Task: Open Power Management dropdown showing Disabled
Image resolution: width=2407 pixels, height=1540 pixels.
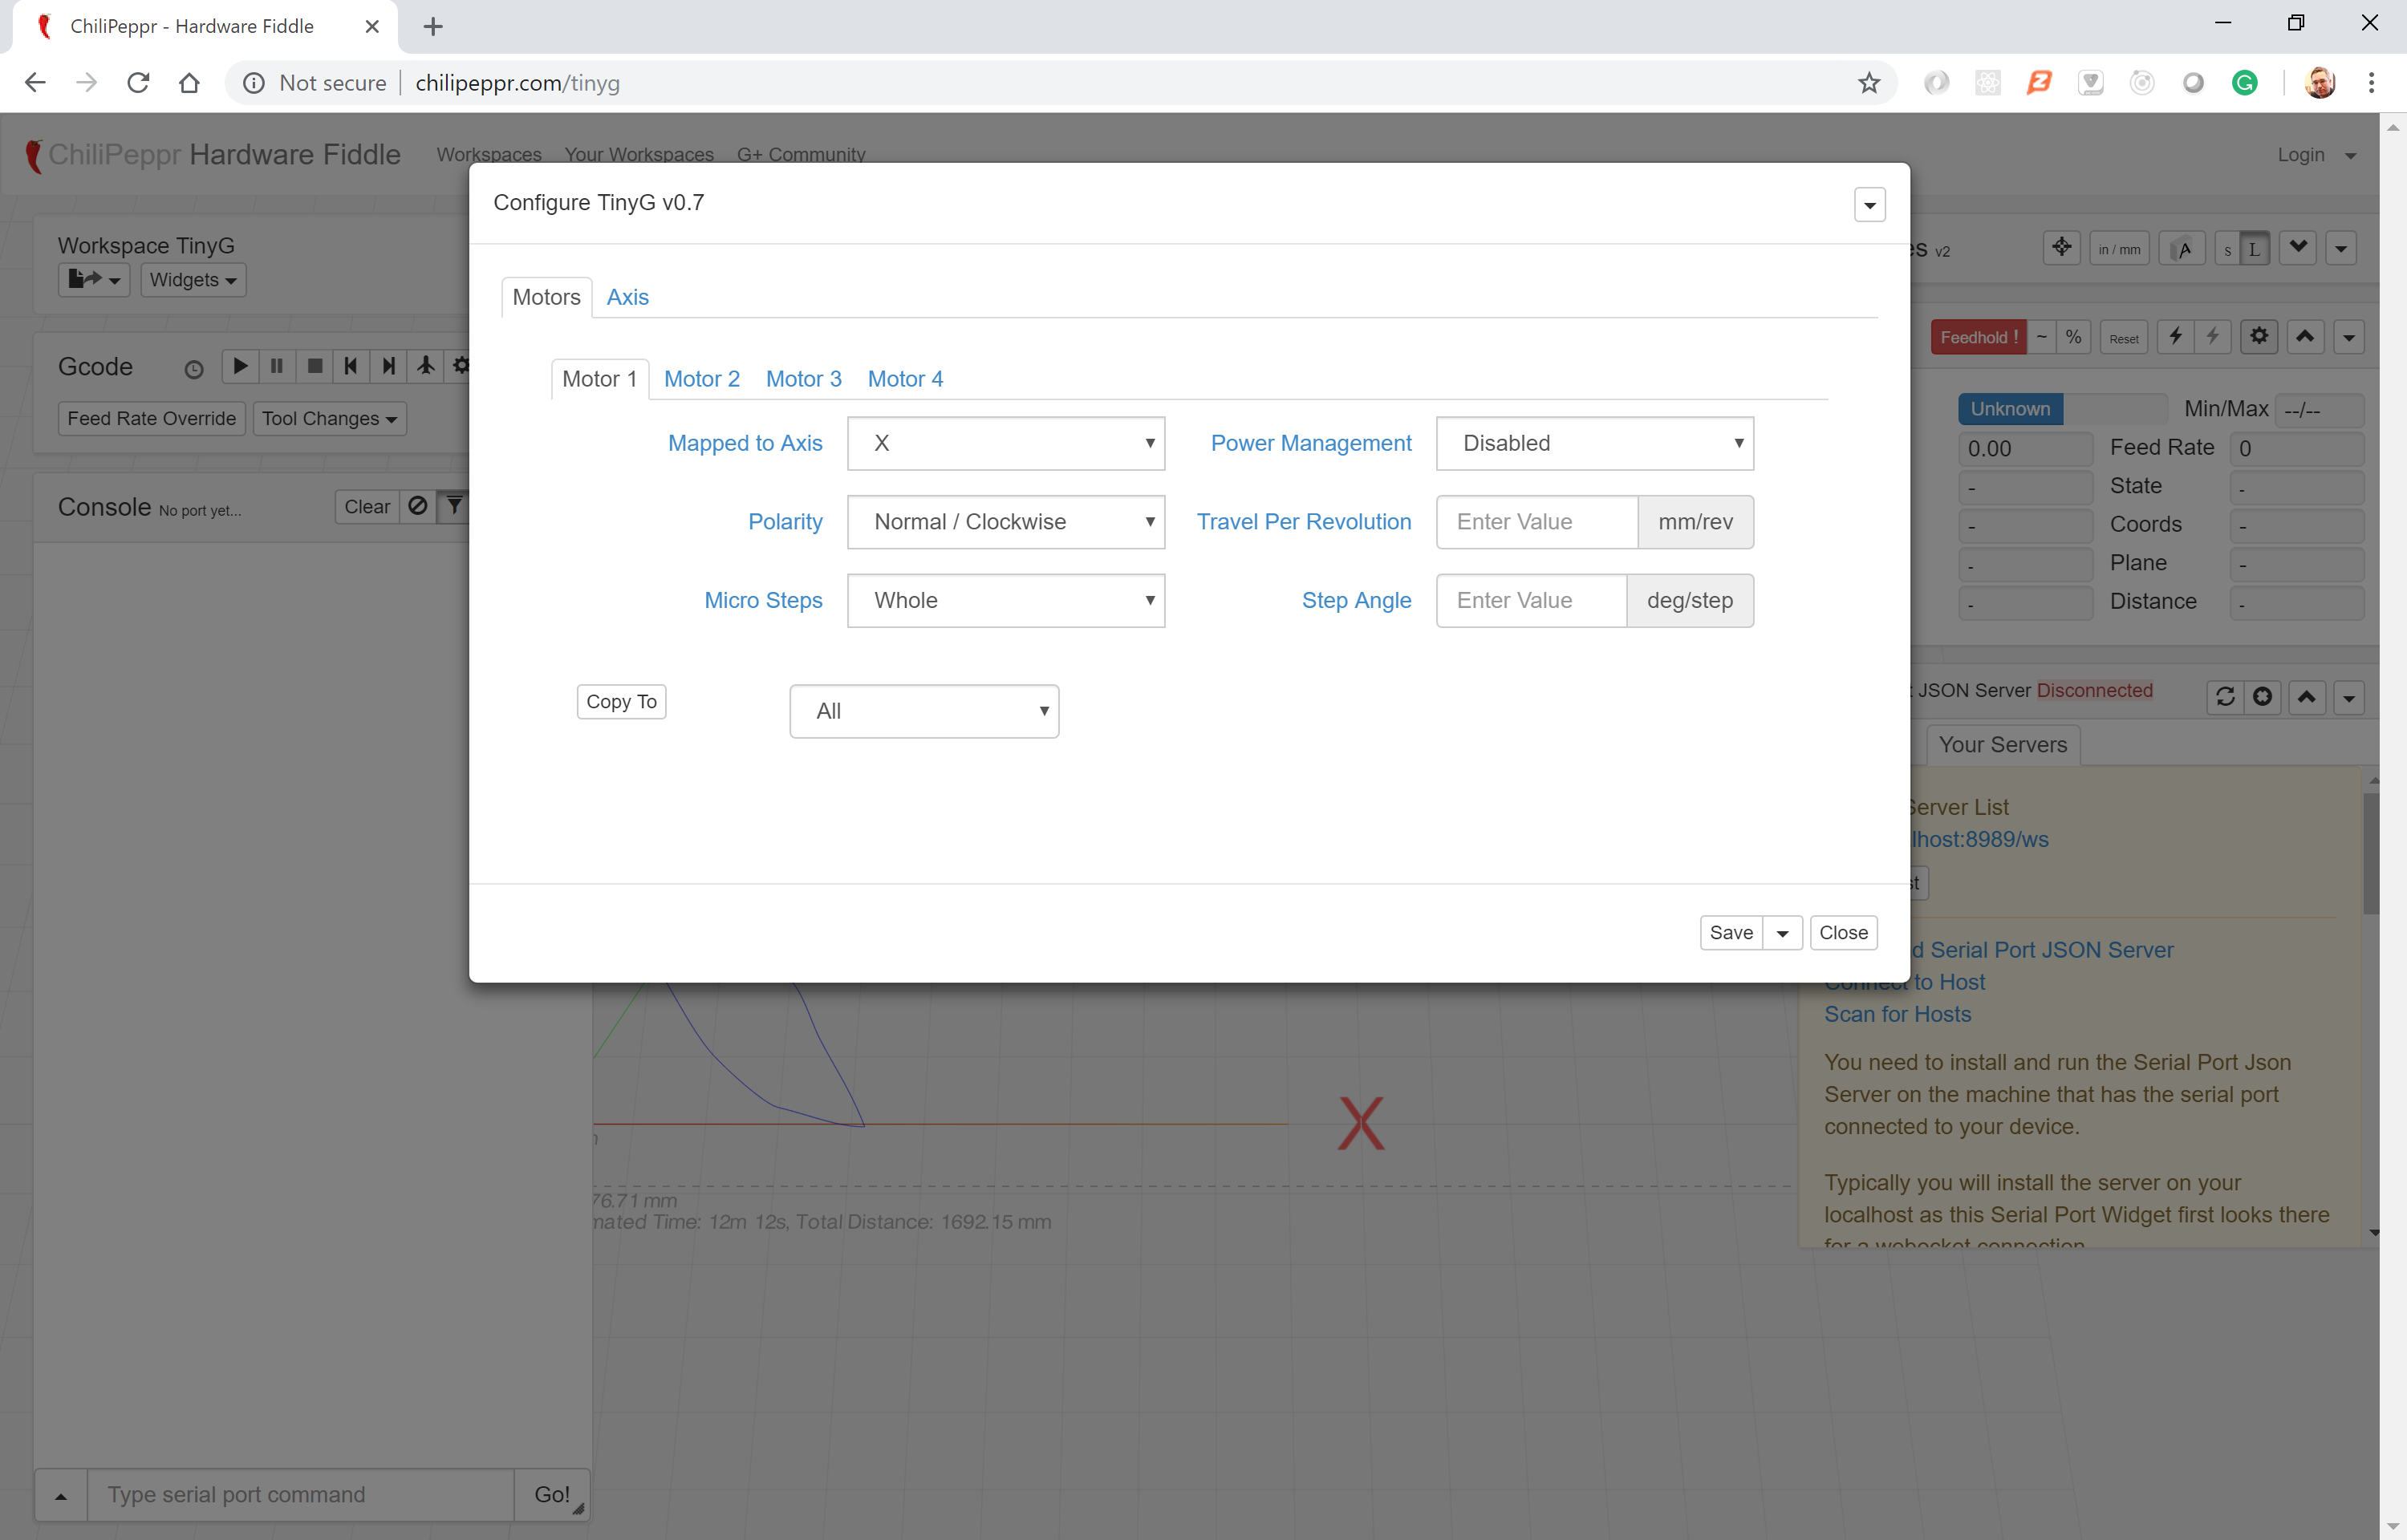Action: pos(1595,443)
